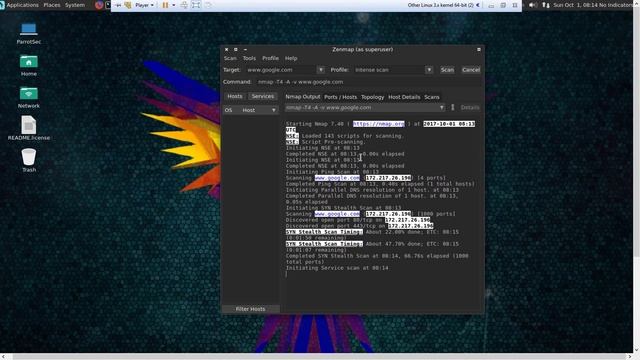Click the Hosts button

click(235, 96)
